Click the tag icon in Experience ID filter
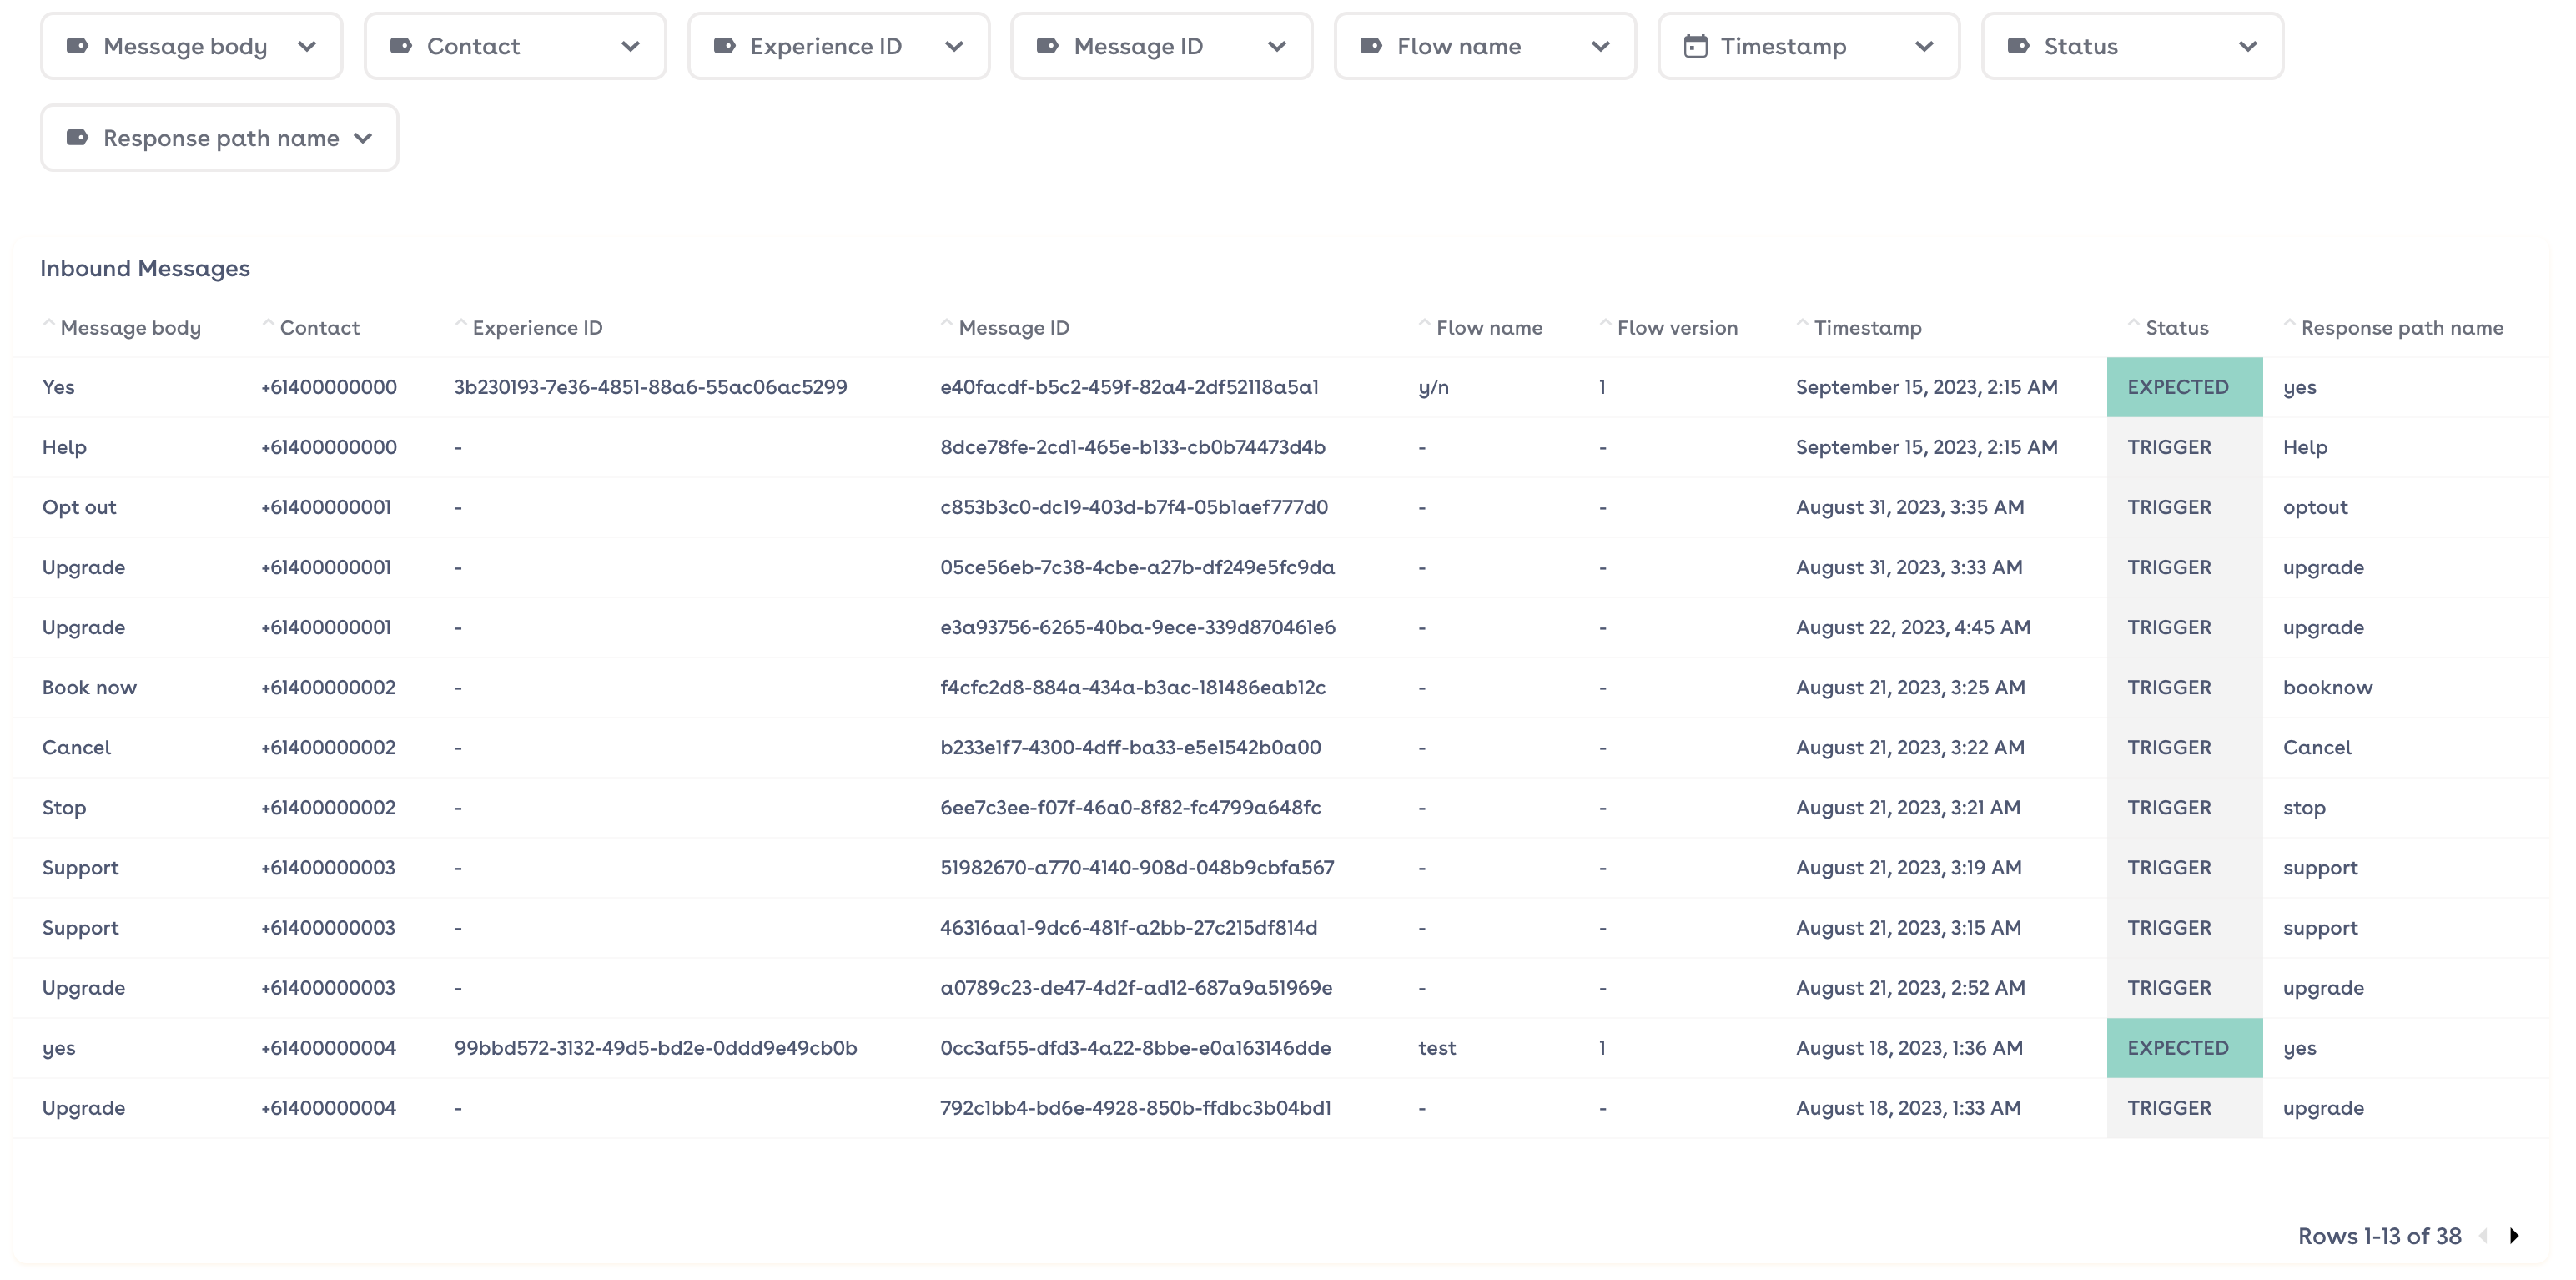This screenshot has height=1280, width=2576. pyautogui.click(x=725, y=46)
